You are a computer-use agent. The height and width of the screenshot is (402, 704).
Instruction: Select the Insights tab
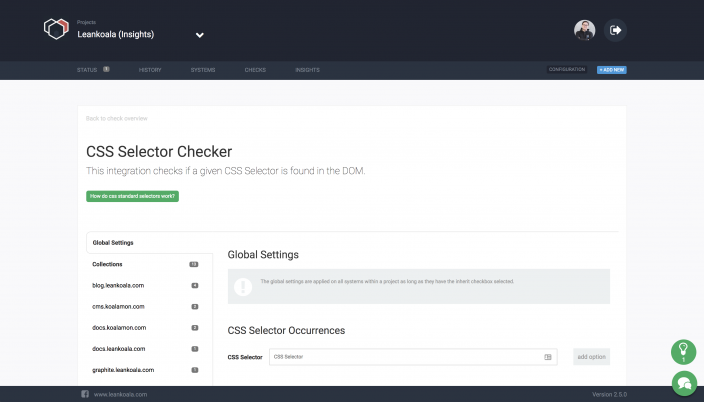308,70
